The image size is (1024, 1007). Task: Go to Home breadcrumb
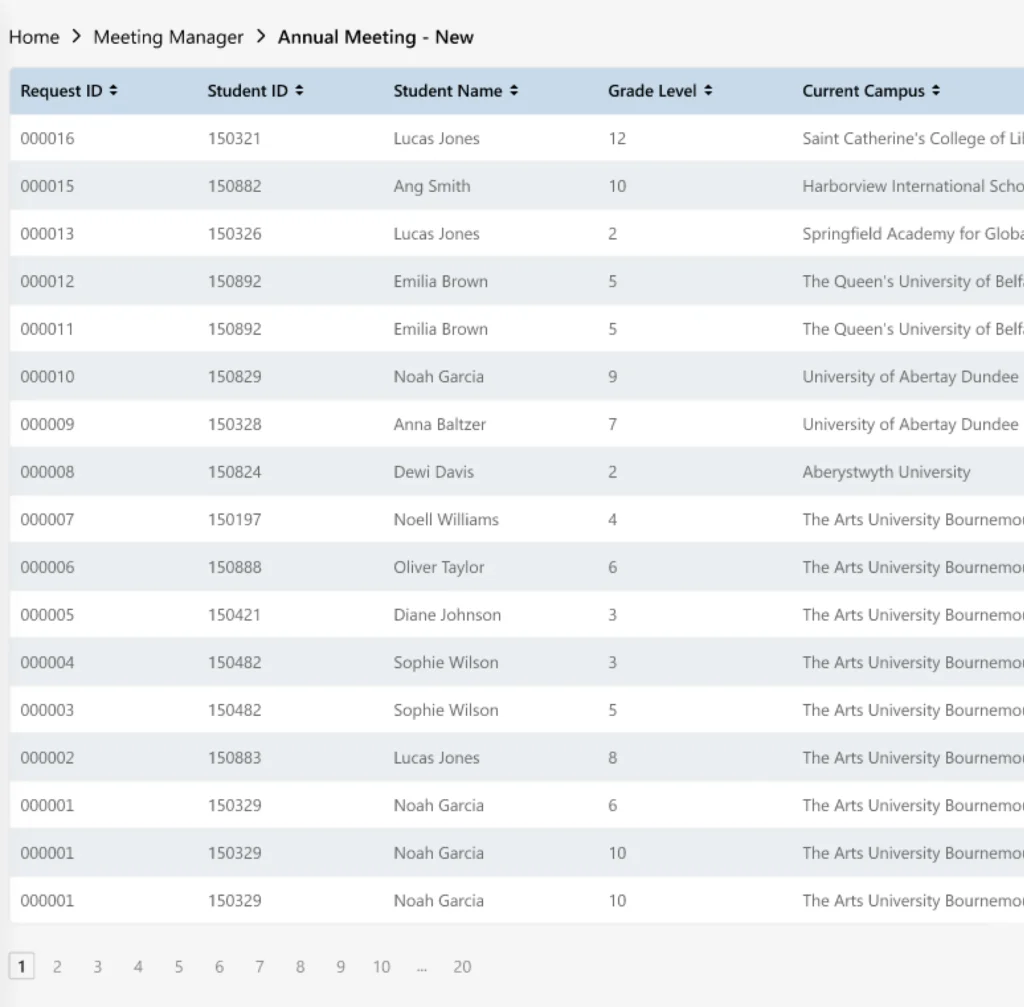pyautogui.click(x=34, y=37)
